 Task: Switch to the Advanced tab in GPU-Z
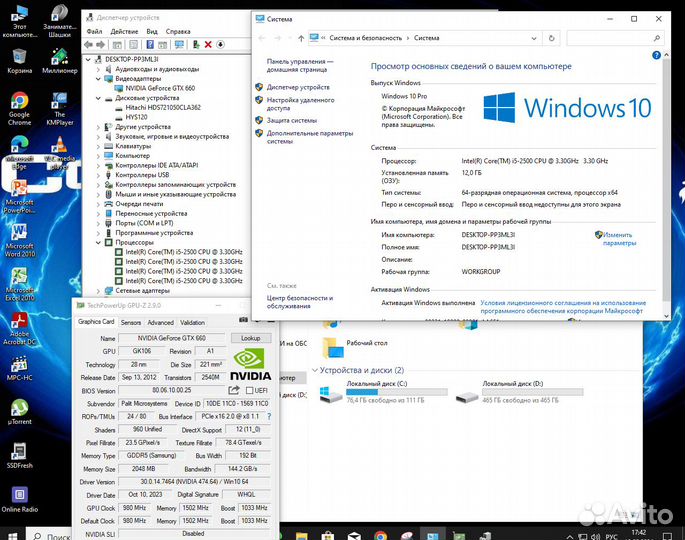click(160, 322)
